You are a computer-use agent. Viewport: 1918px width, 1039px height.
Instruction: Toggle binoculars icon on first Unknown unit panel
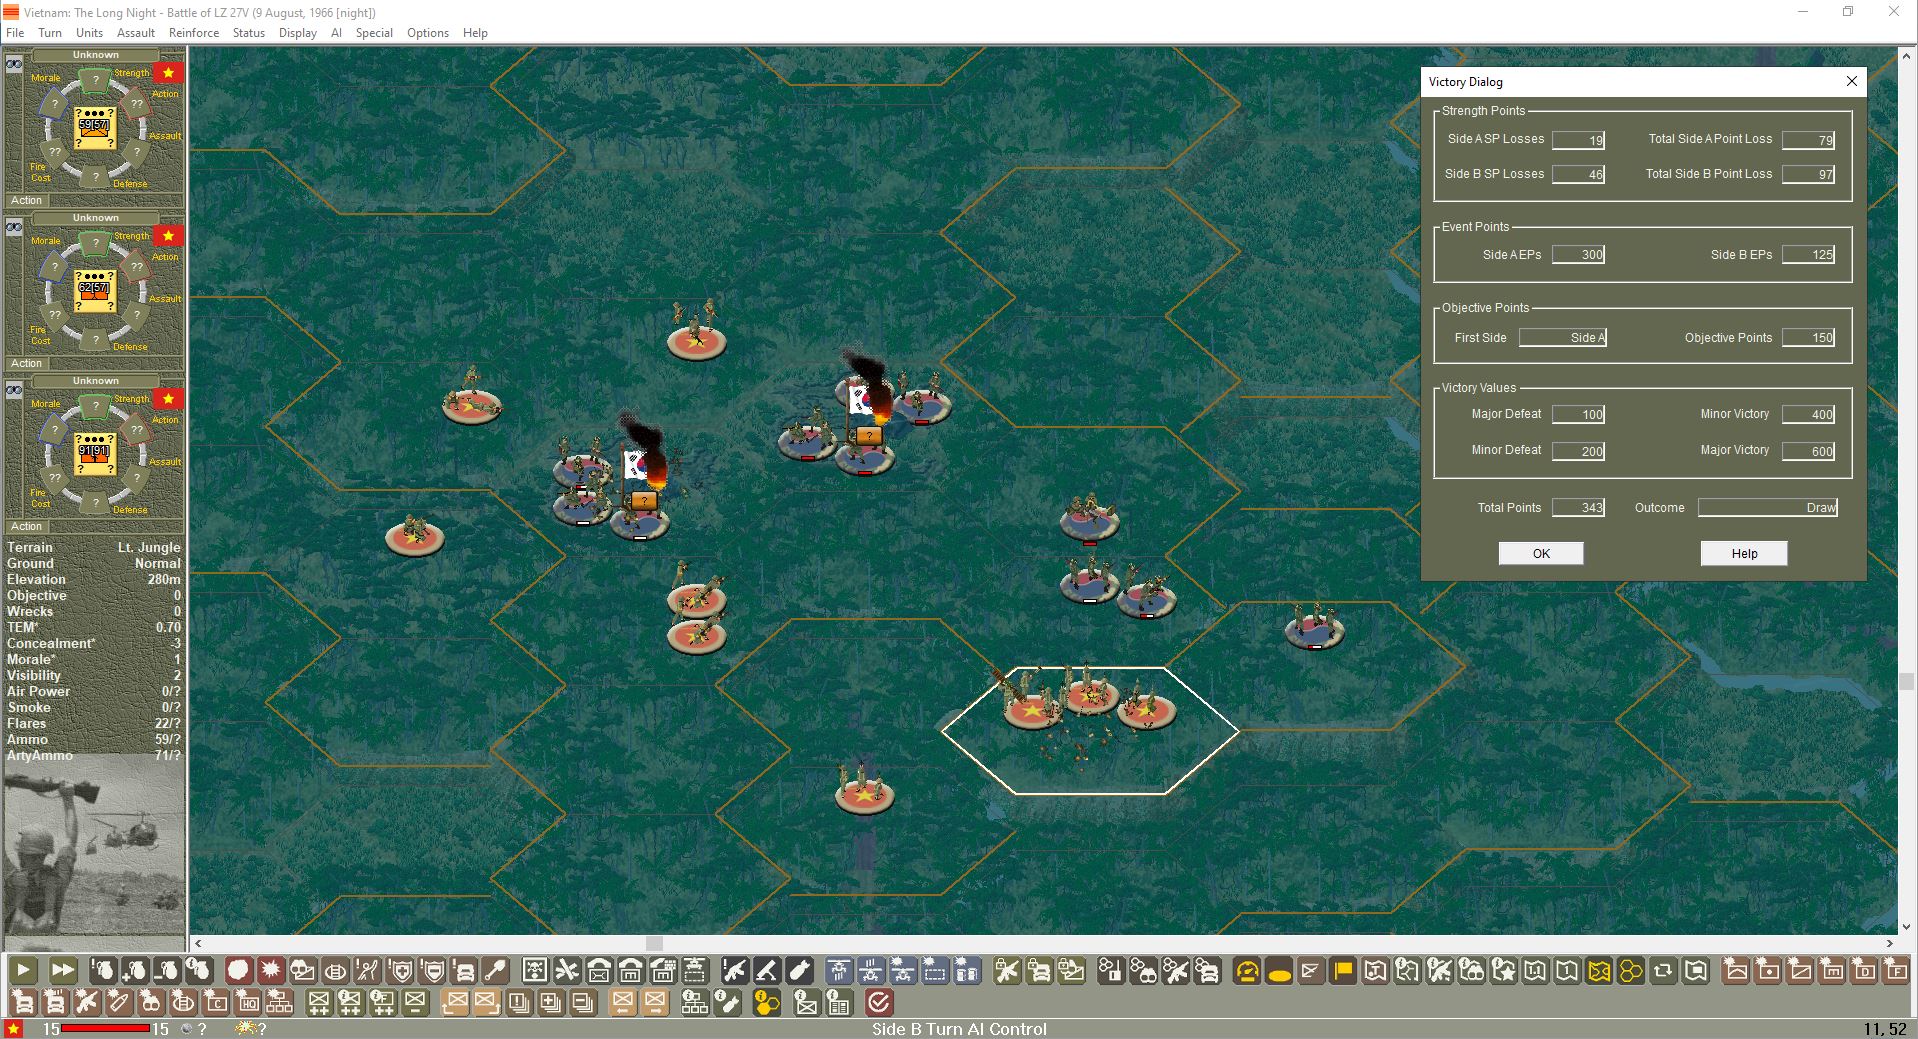point(14,64)
